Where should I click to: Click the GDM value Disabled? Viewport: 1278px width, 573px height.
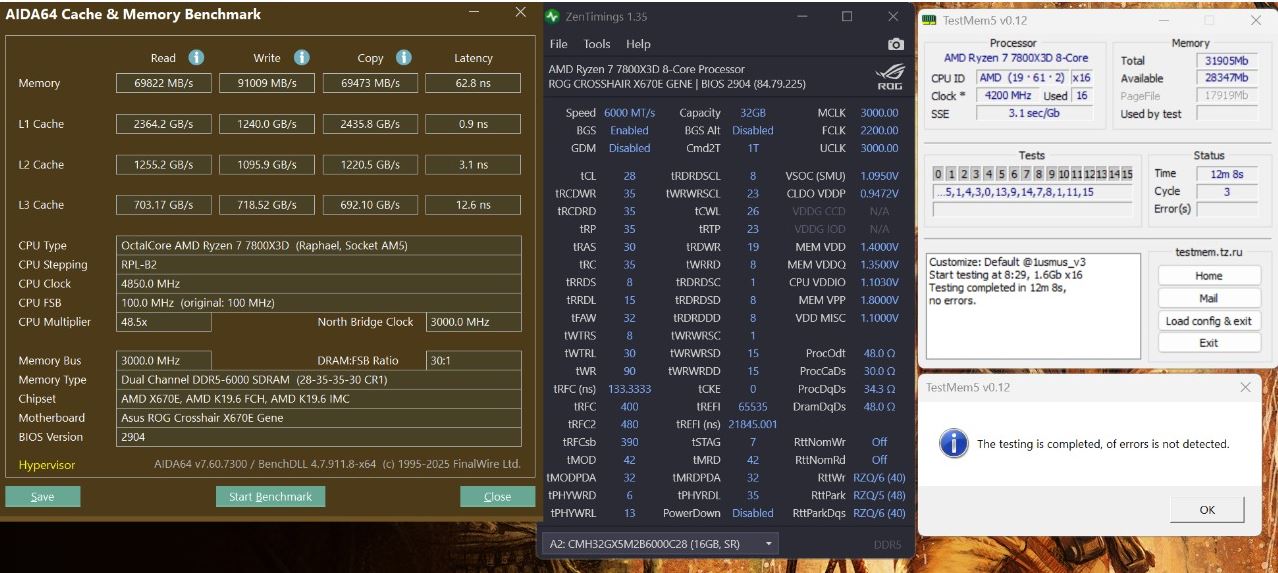(x=629, y=148)
